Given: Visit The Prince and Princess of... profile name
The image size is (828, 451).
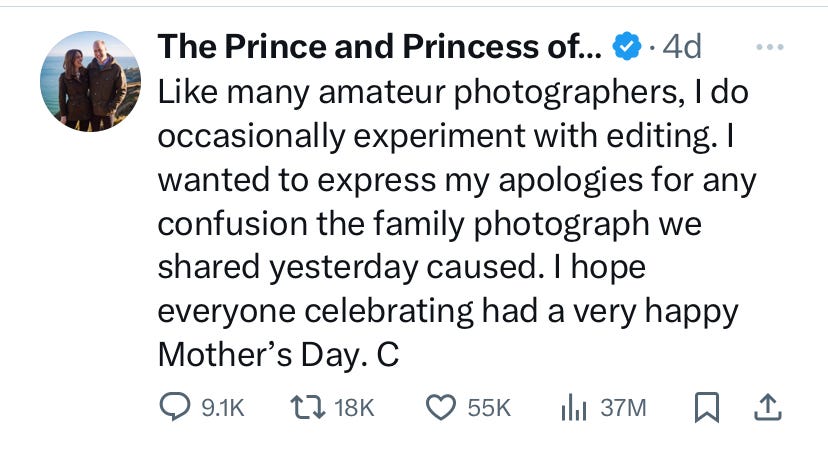Looking at the screenshot, I should (x=379, y=46).
